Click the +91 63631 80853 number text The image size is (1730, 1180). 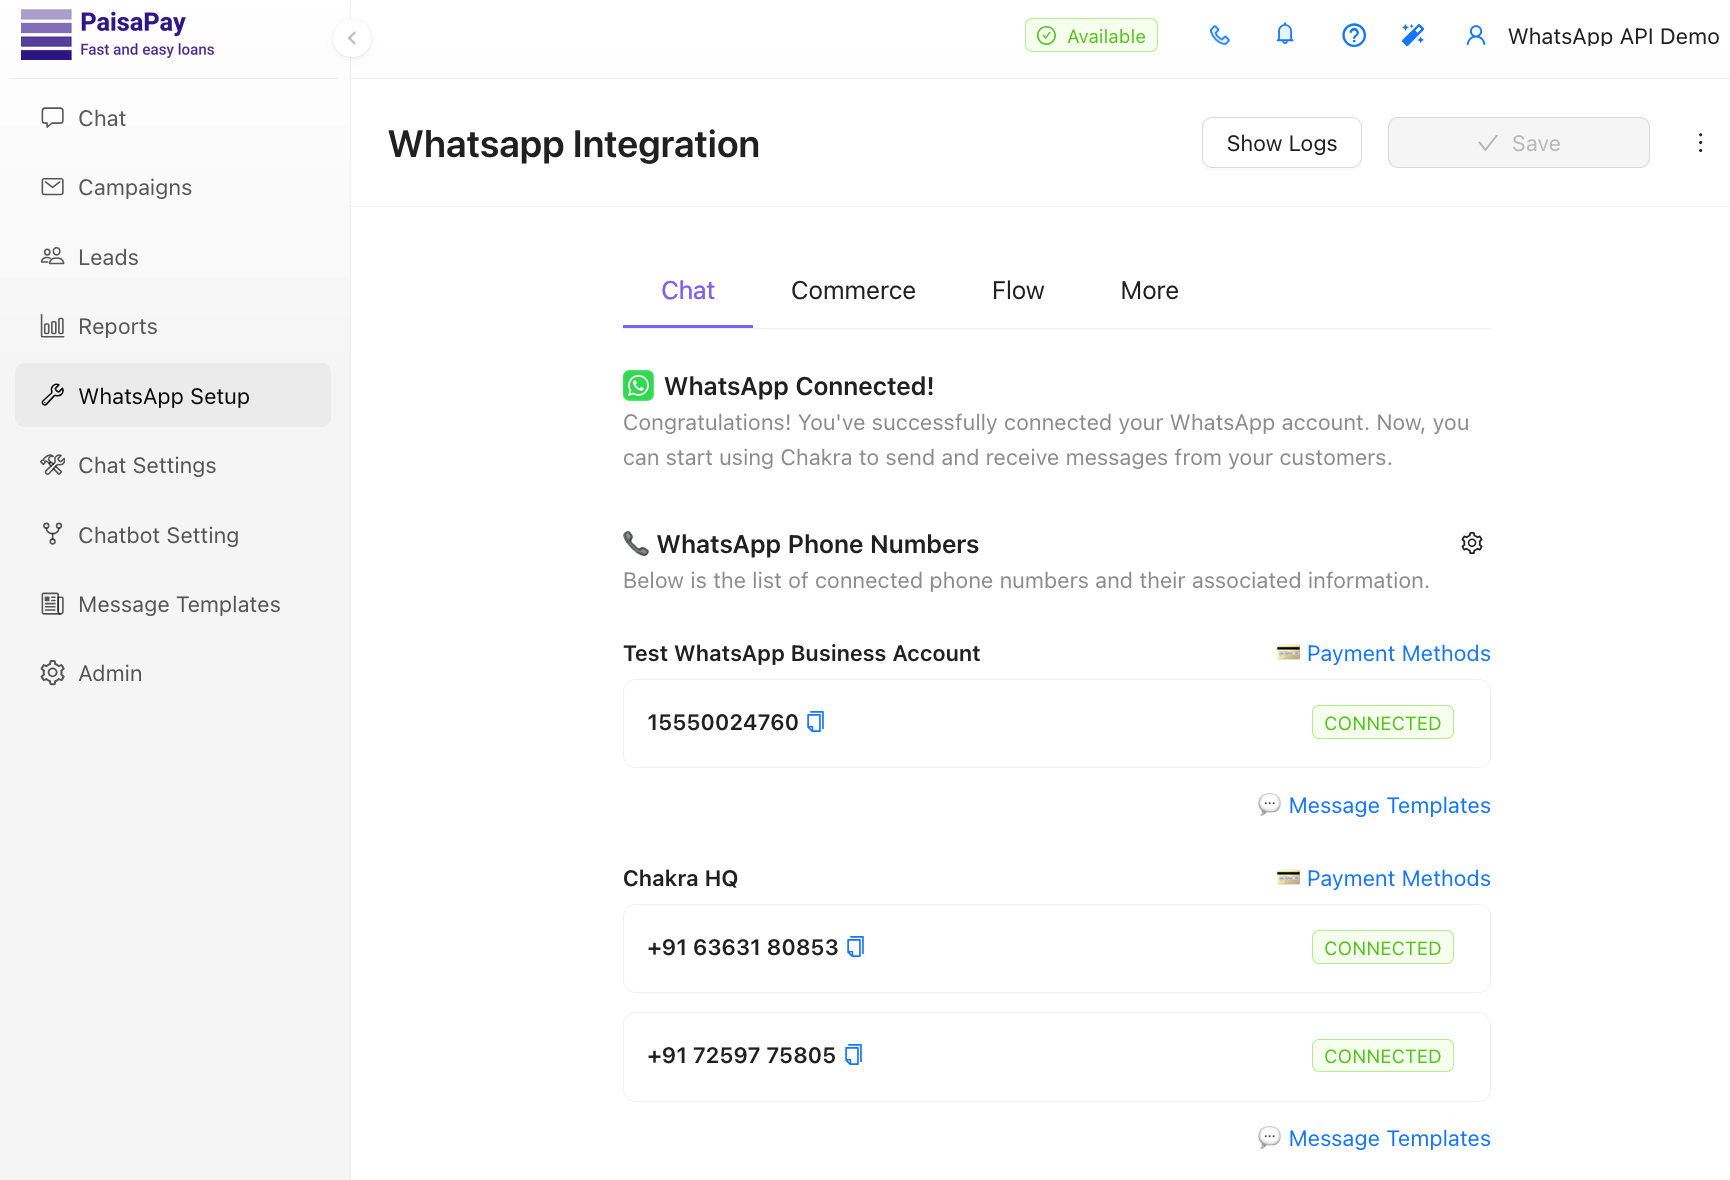tap(743, 947)
